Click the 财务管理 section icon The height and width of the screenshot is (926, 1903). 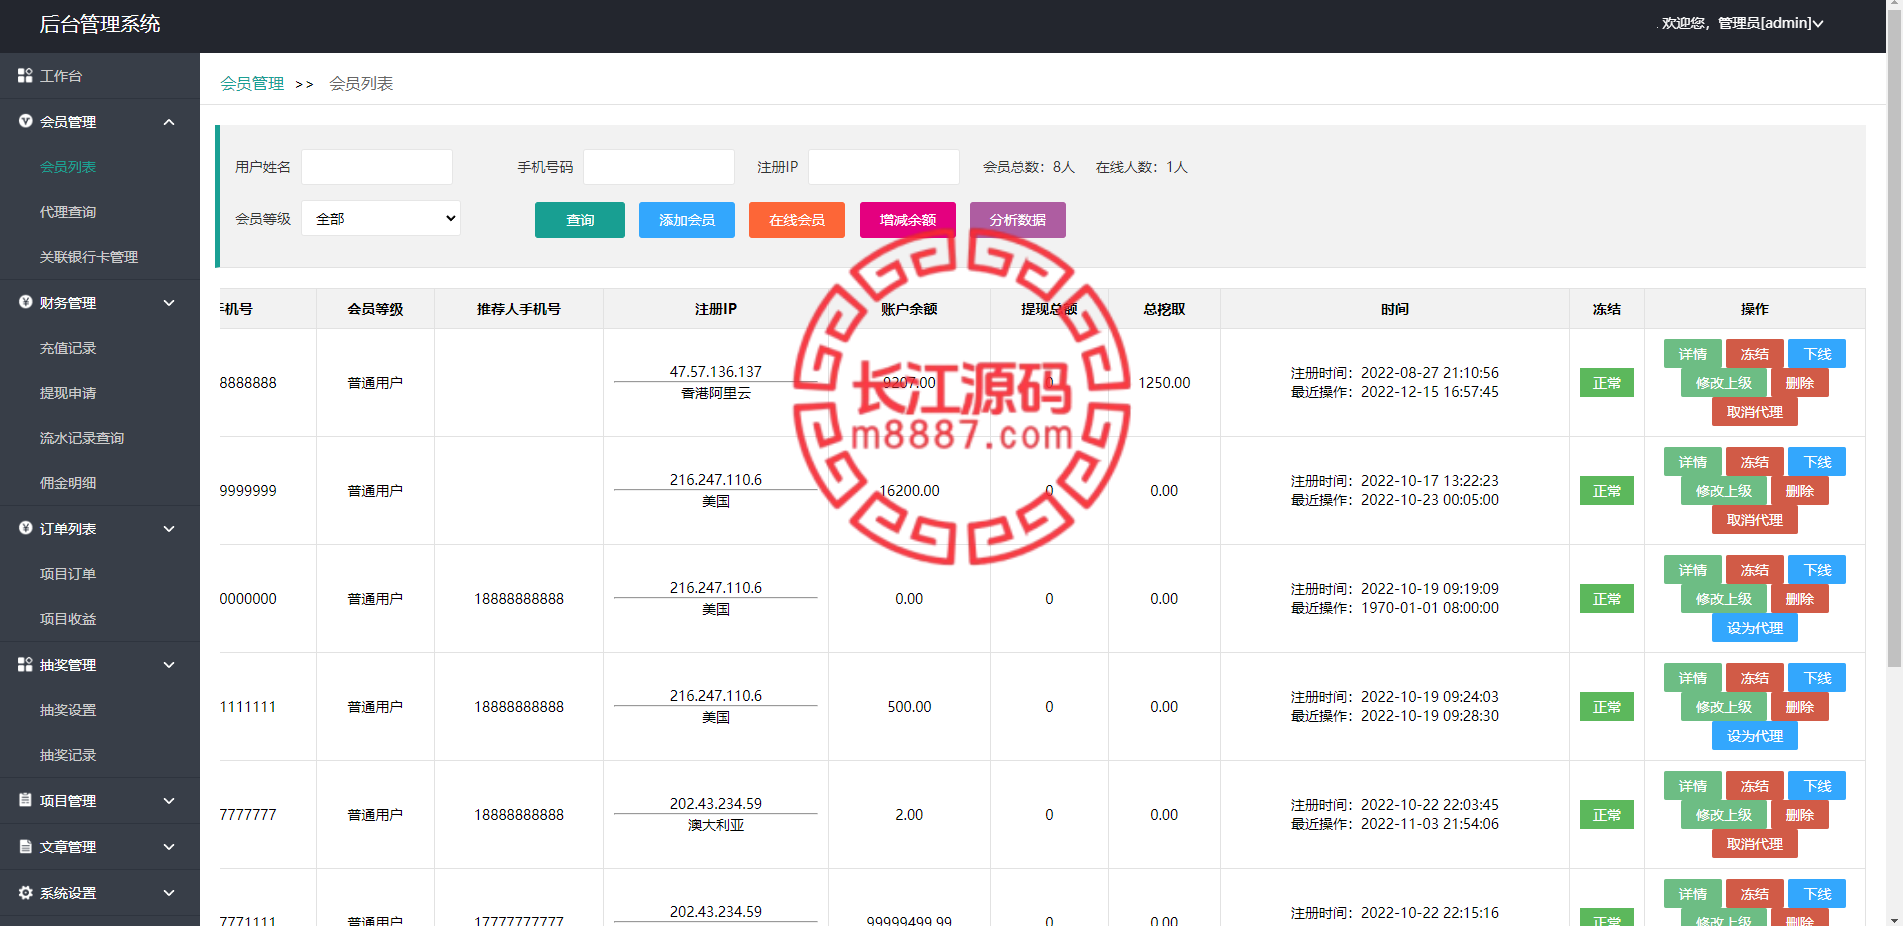pyautogui.click(x=25, y=302)
